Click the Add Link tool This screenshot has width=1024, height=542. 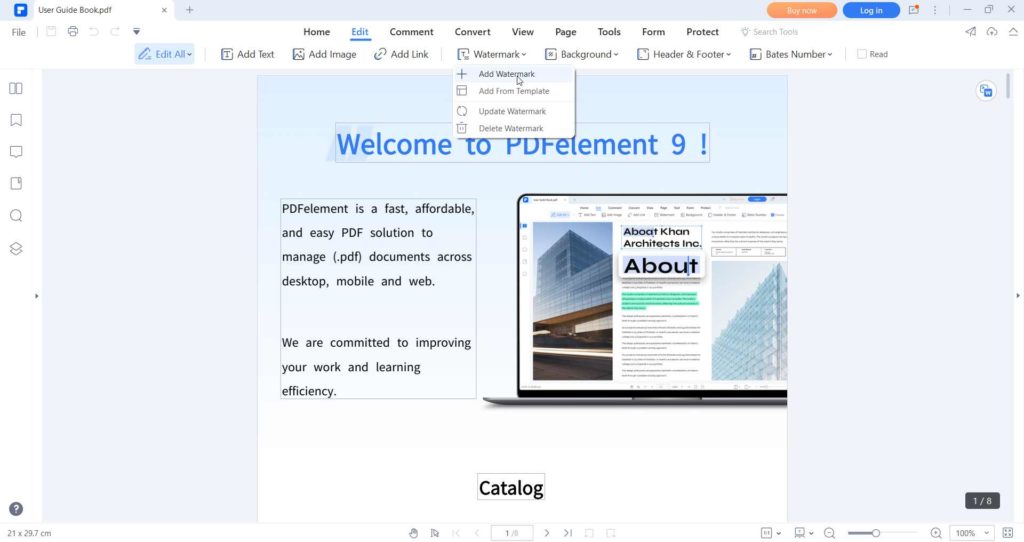click(x=401, y=54)
